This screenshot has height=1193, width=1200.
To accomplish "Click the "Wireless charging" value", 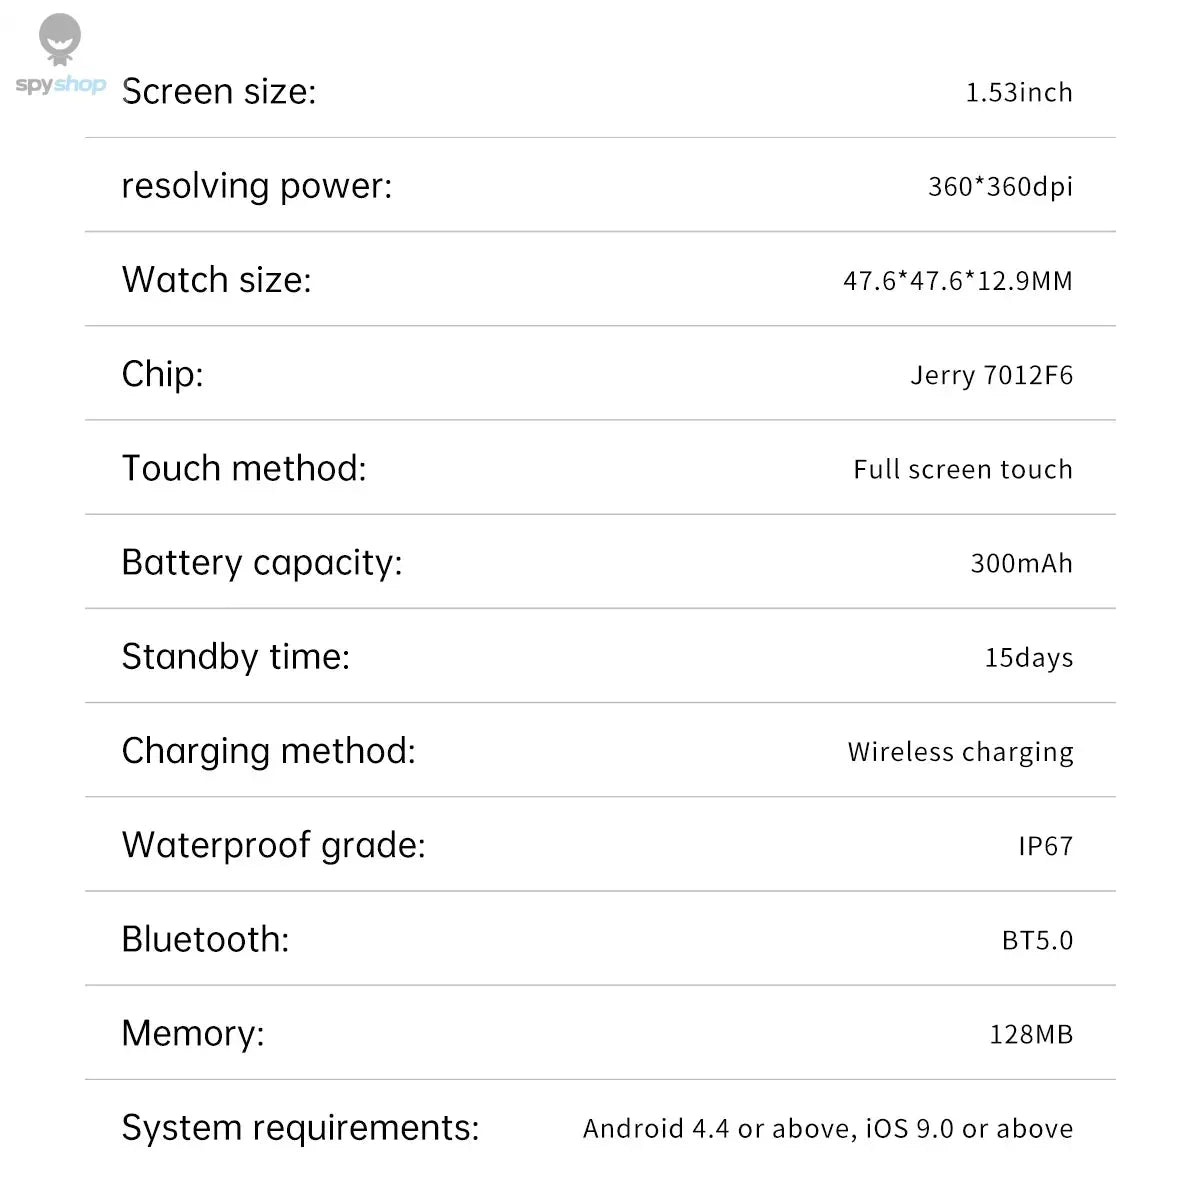I will pos(960,752).
